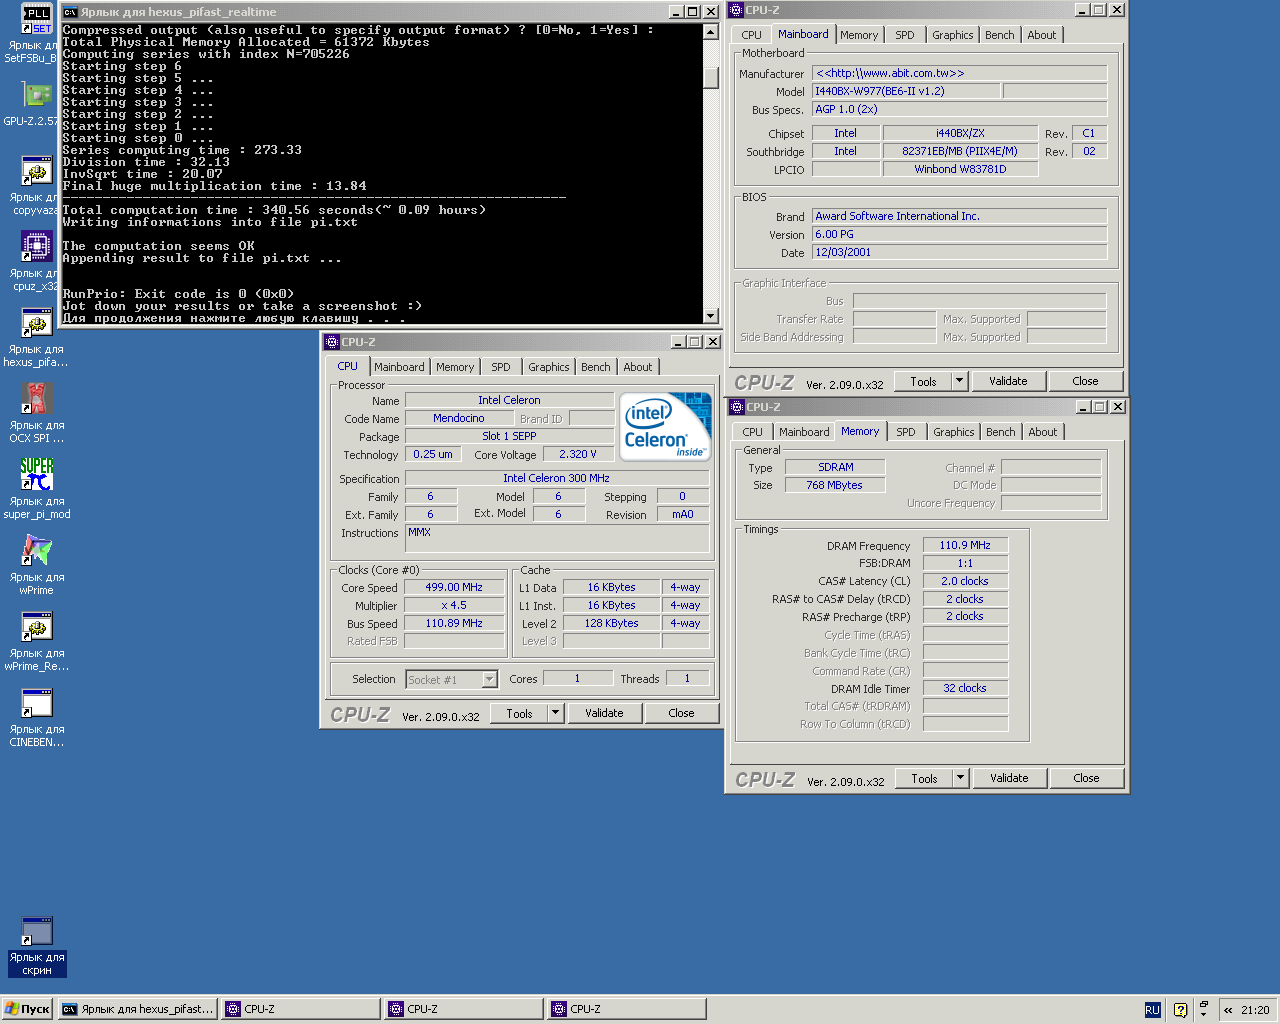Click the CPU-Z title icon in Mainboard window

click(x=736, y=10)
